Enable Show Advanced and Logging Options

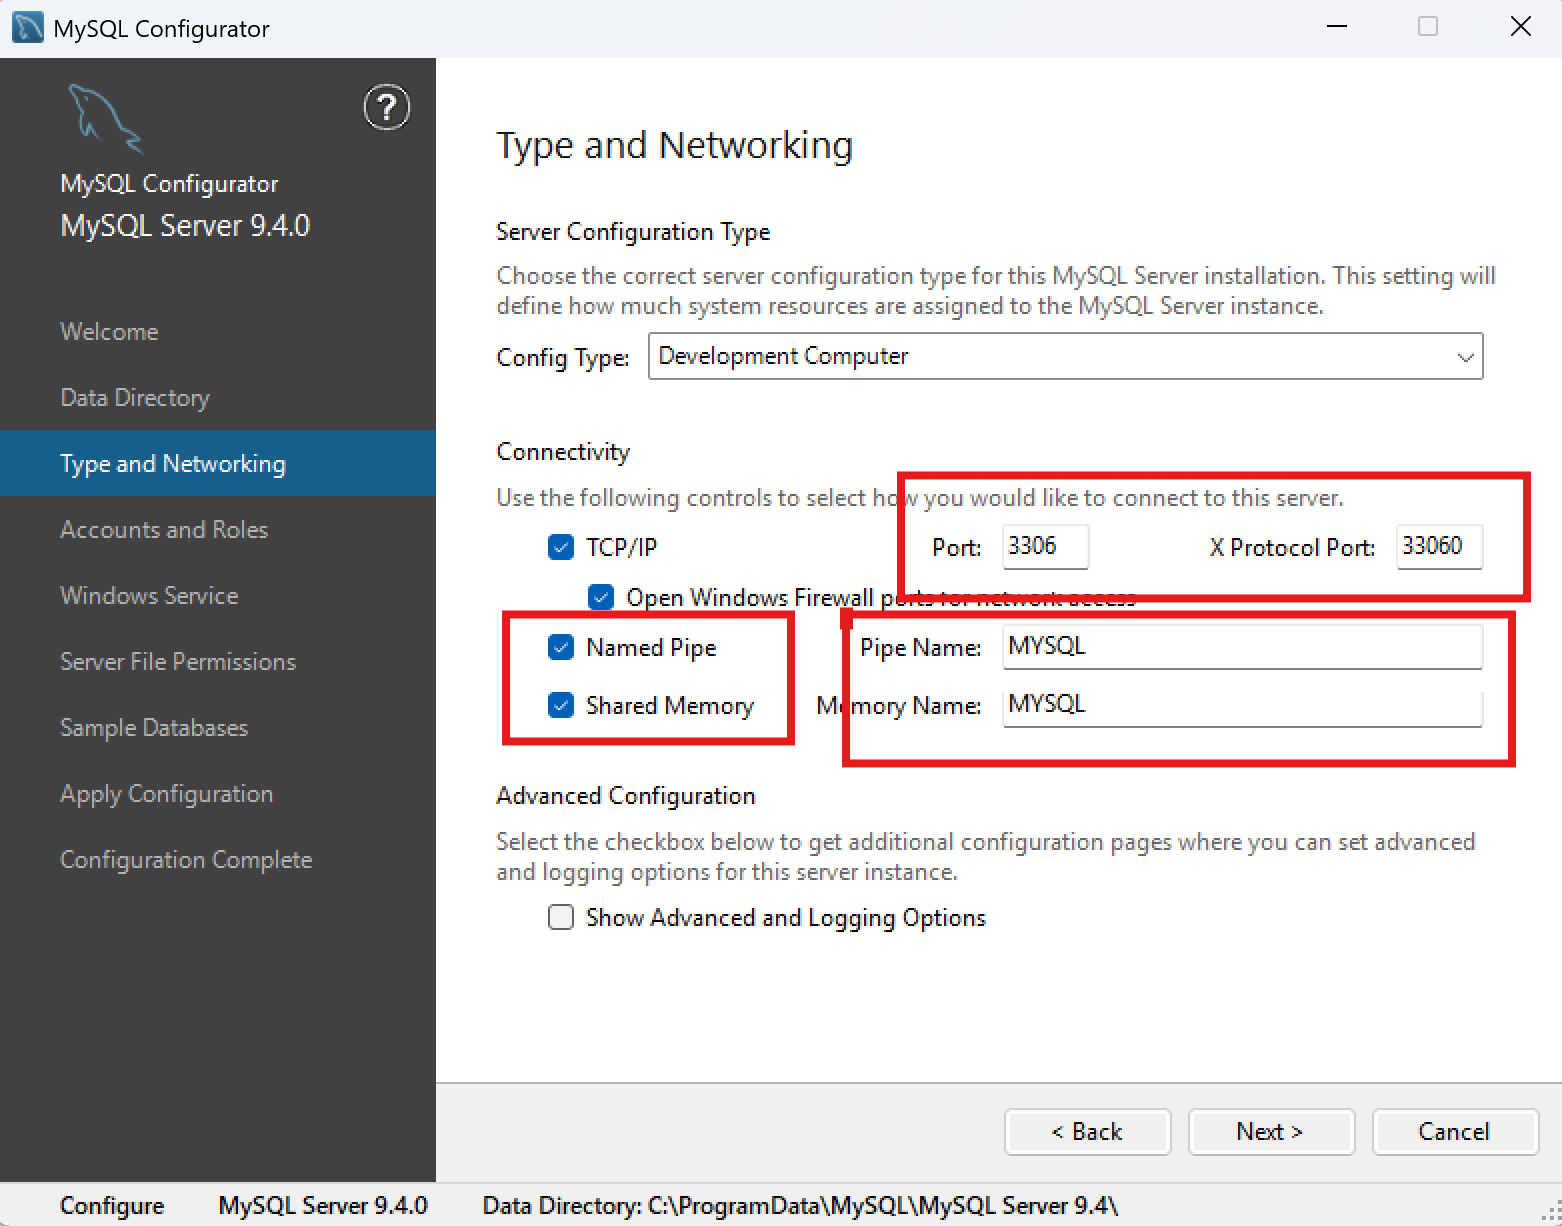(561, 917)
